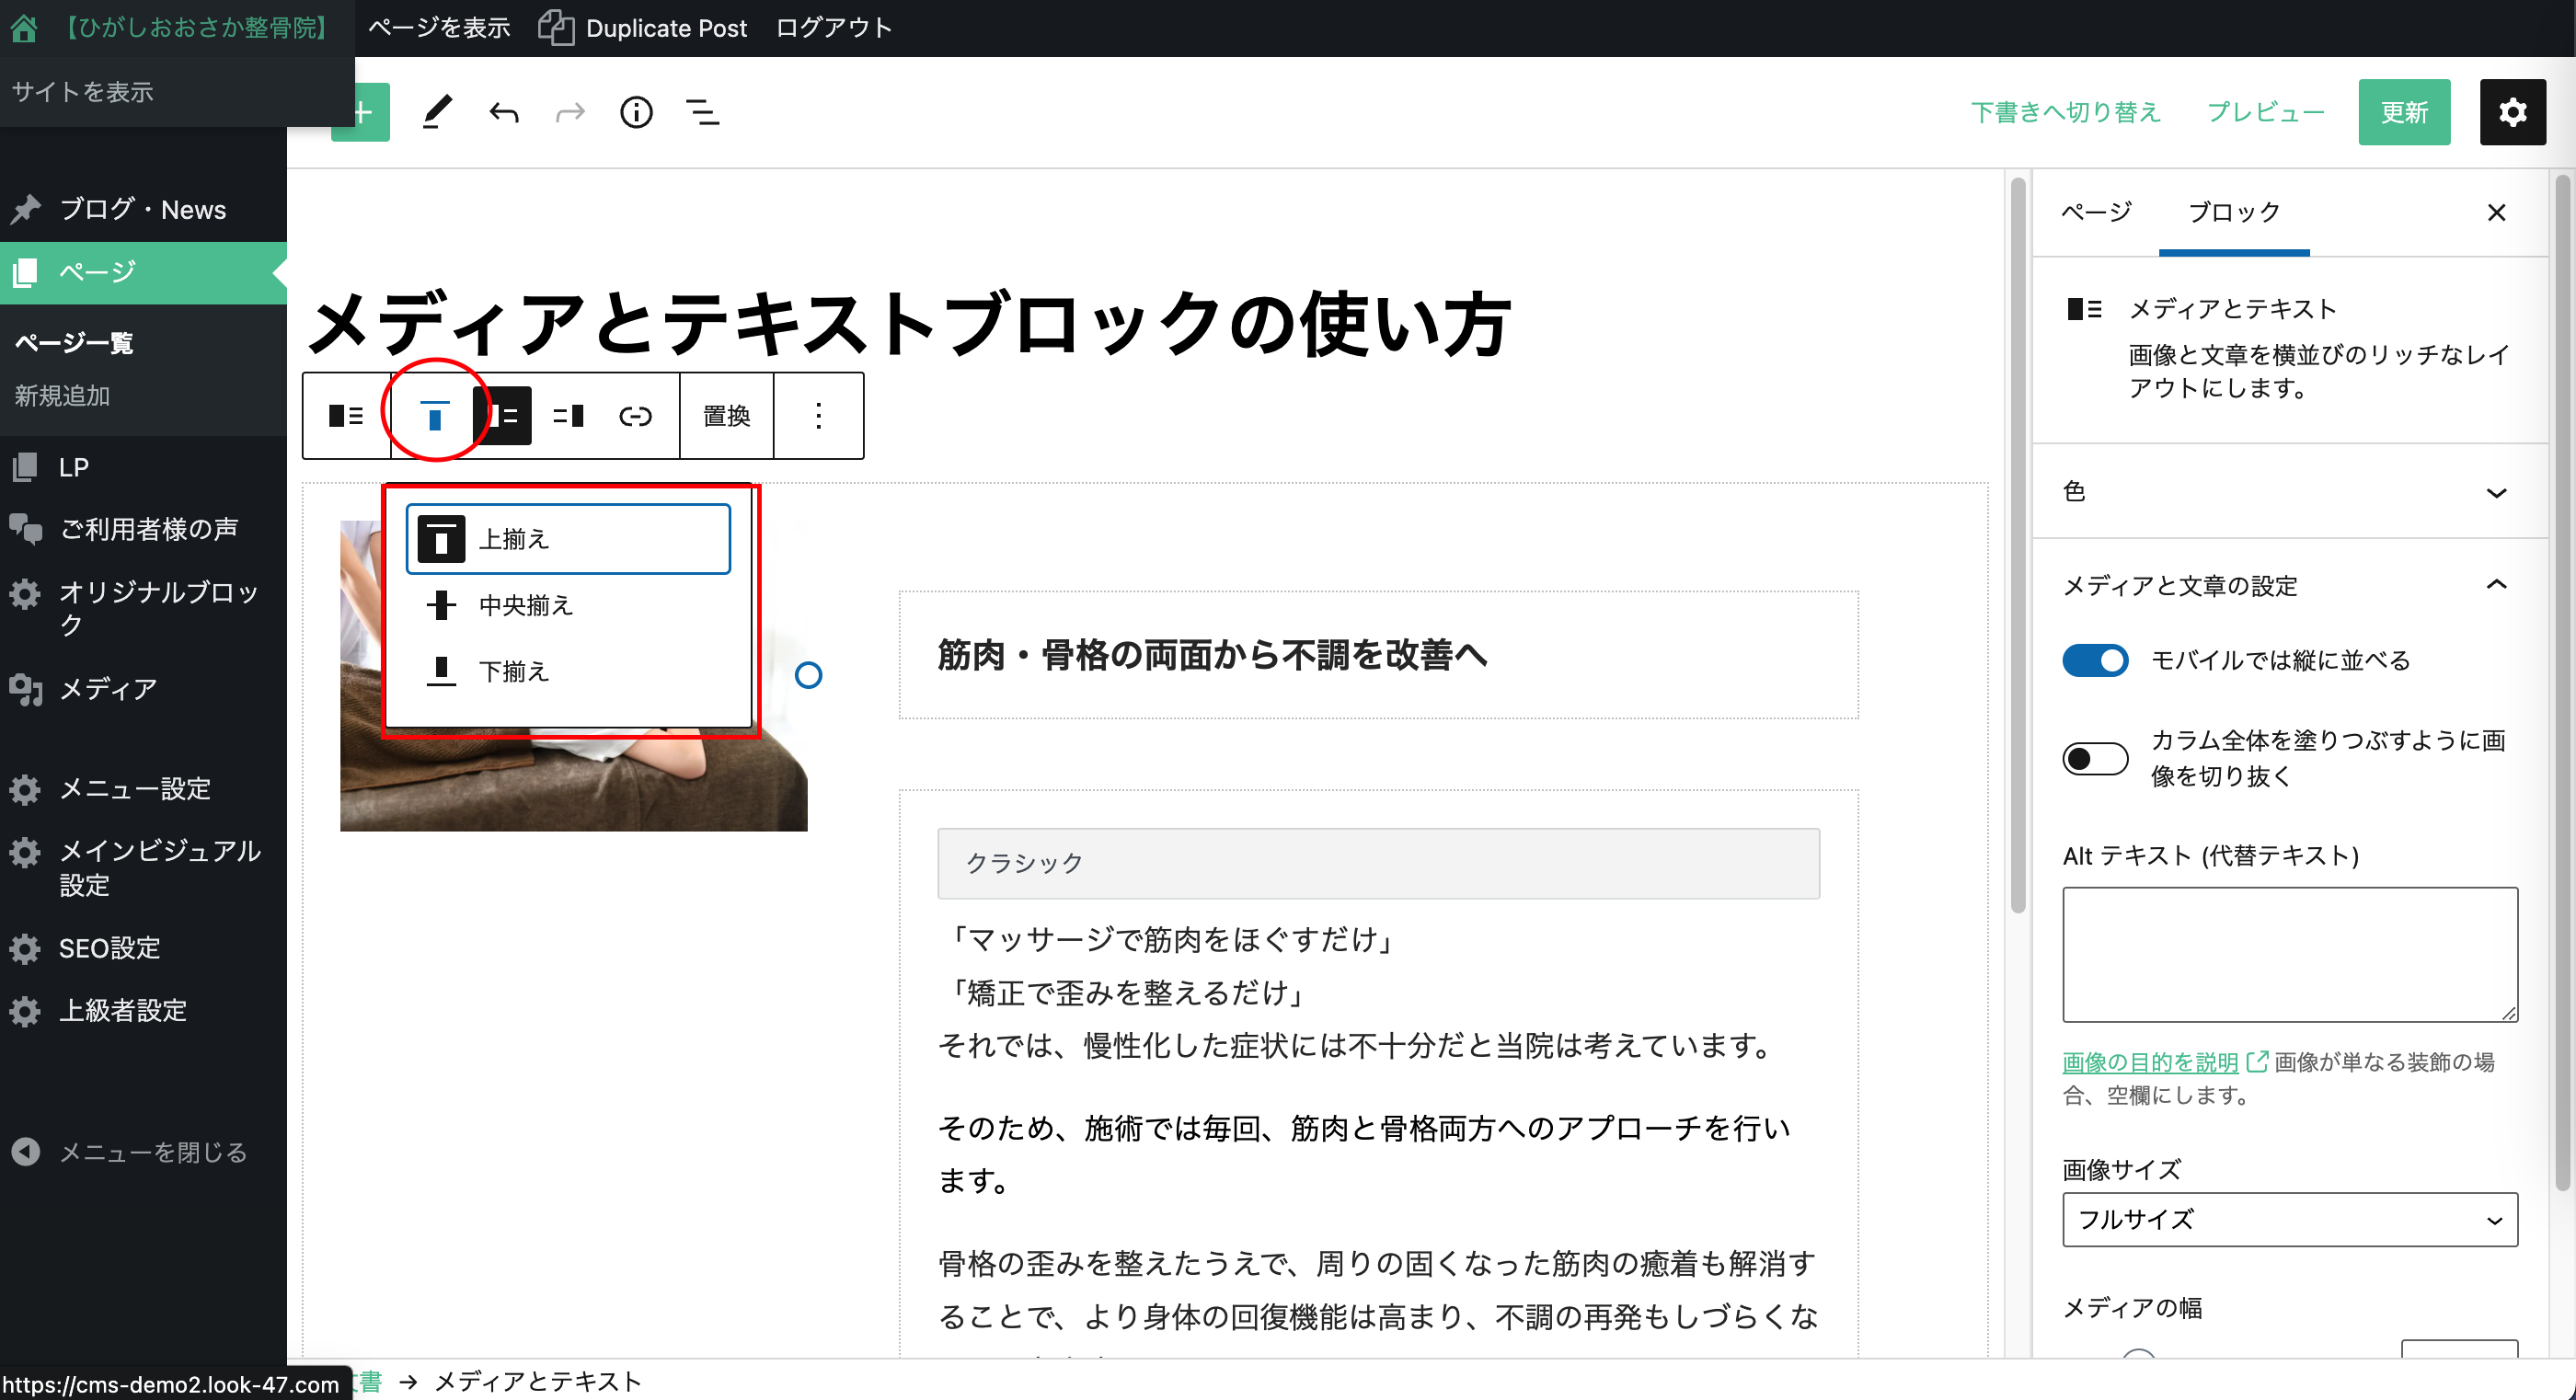Click the media on right alignment icon
2576x1400 pixels.
(568, 416)
